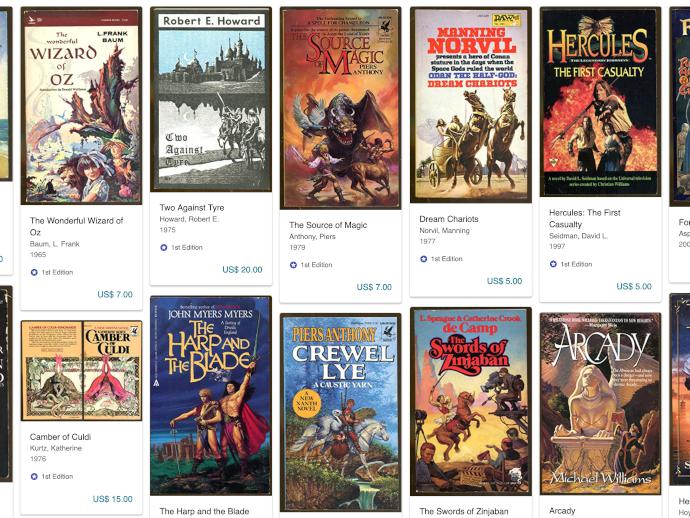This screenshot has width=690, height=518.
Task: Select The Harp and the Blade cover
Action: click(x=211, y=396)
